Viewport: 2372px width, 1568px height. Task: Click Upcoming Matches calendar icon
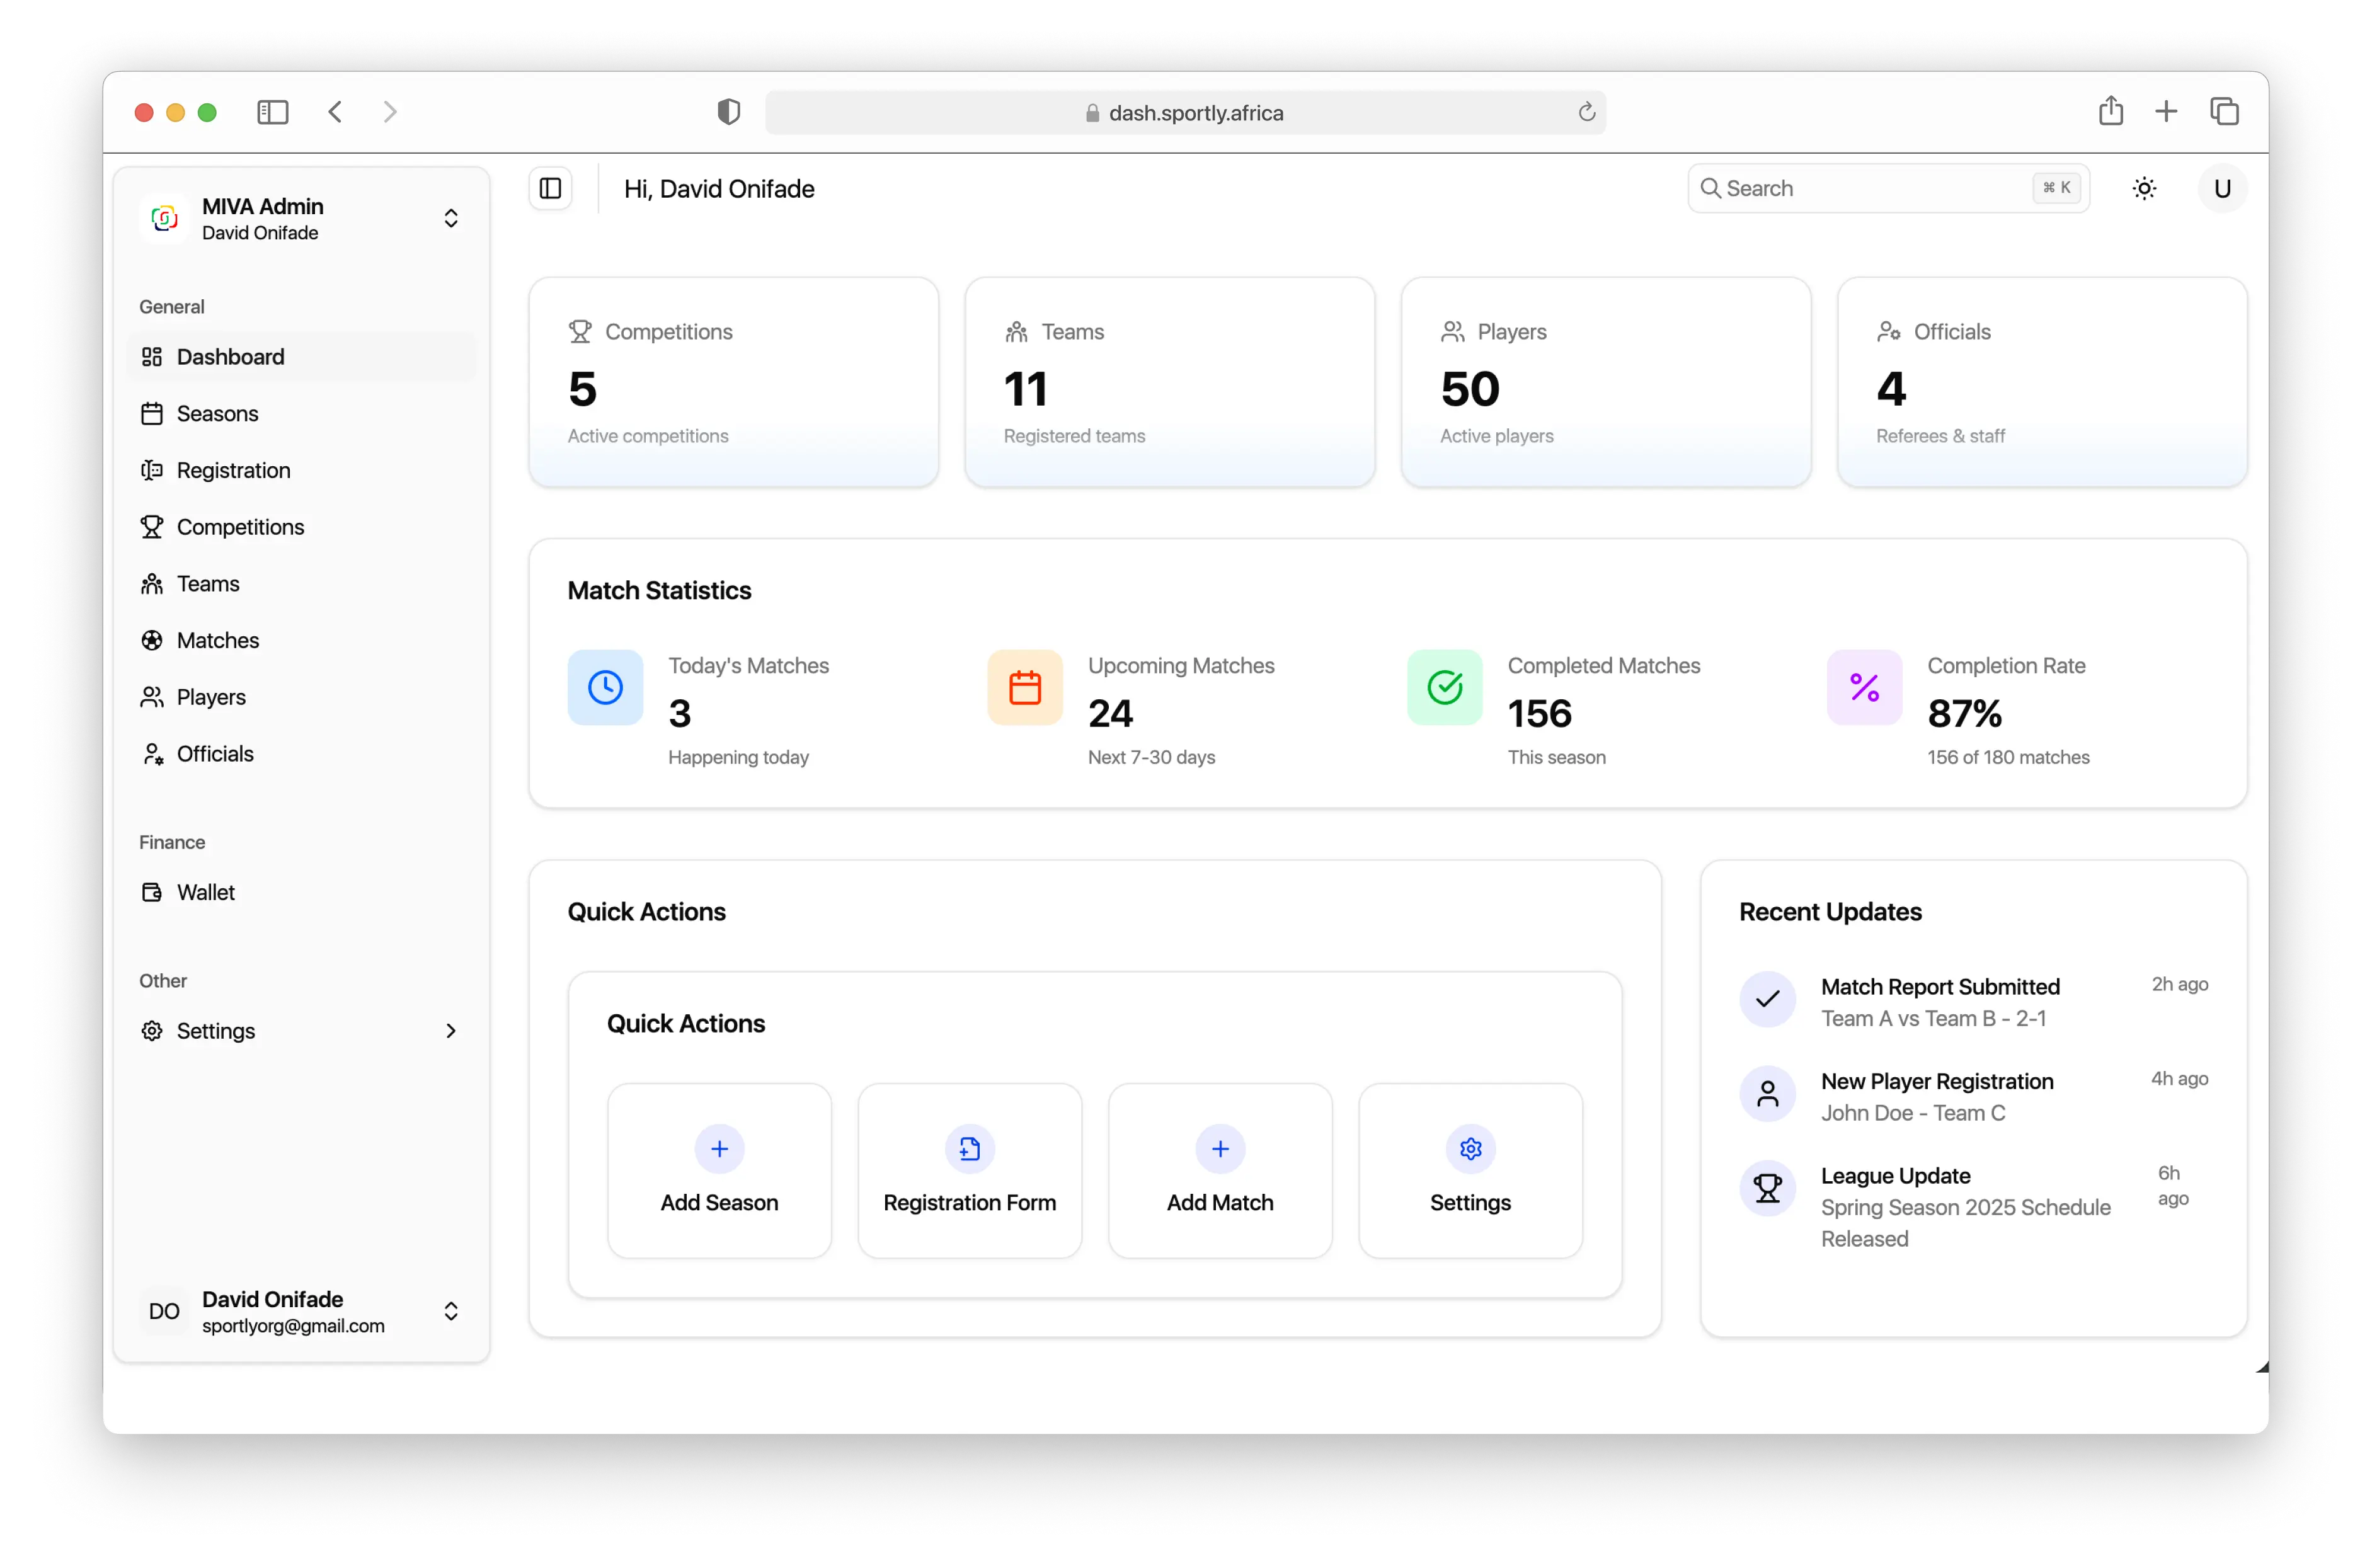(1025, 687)
